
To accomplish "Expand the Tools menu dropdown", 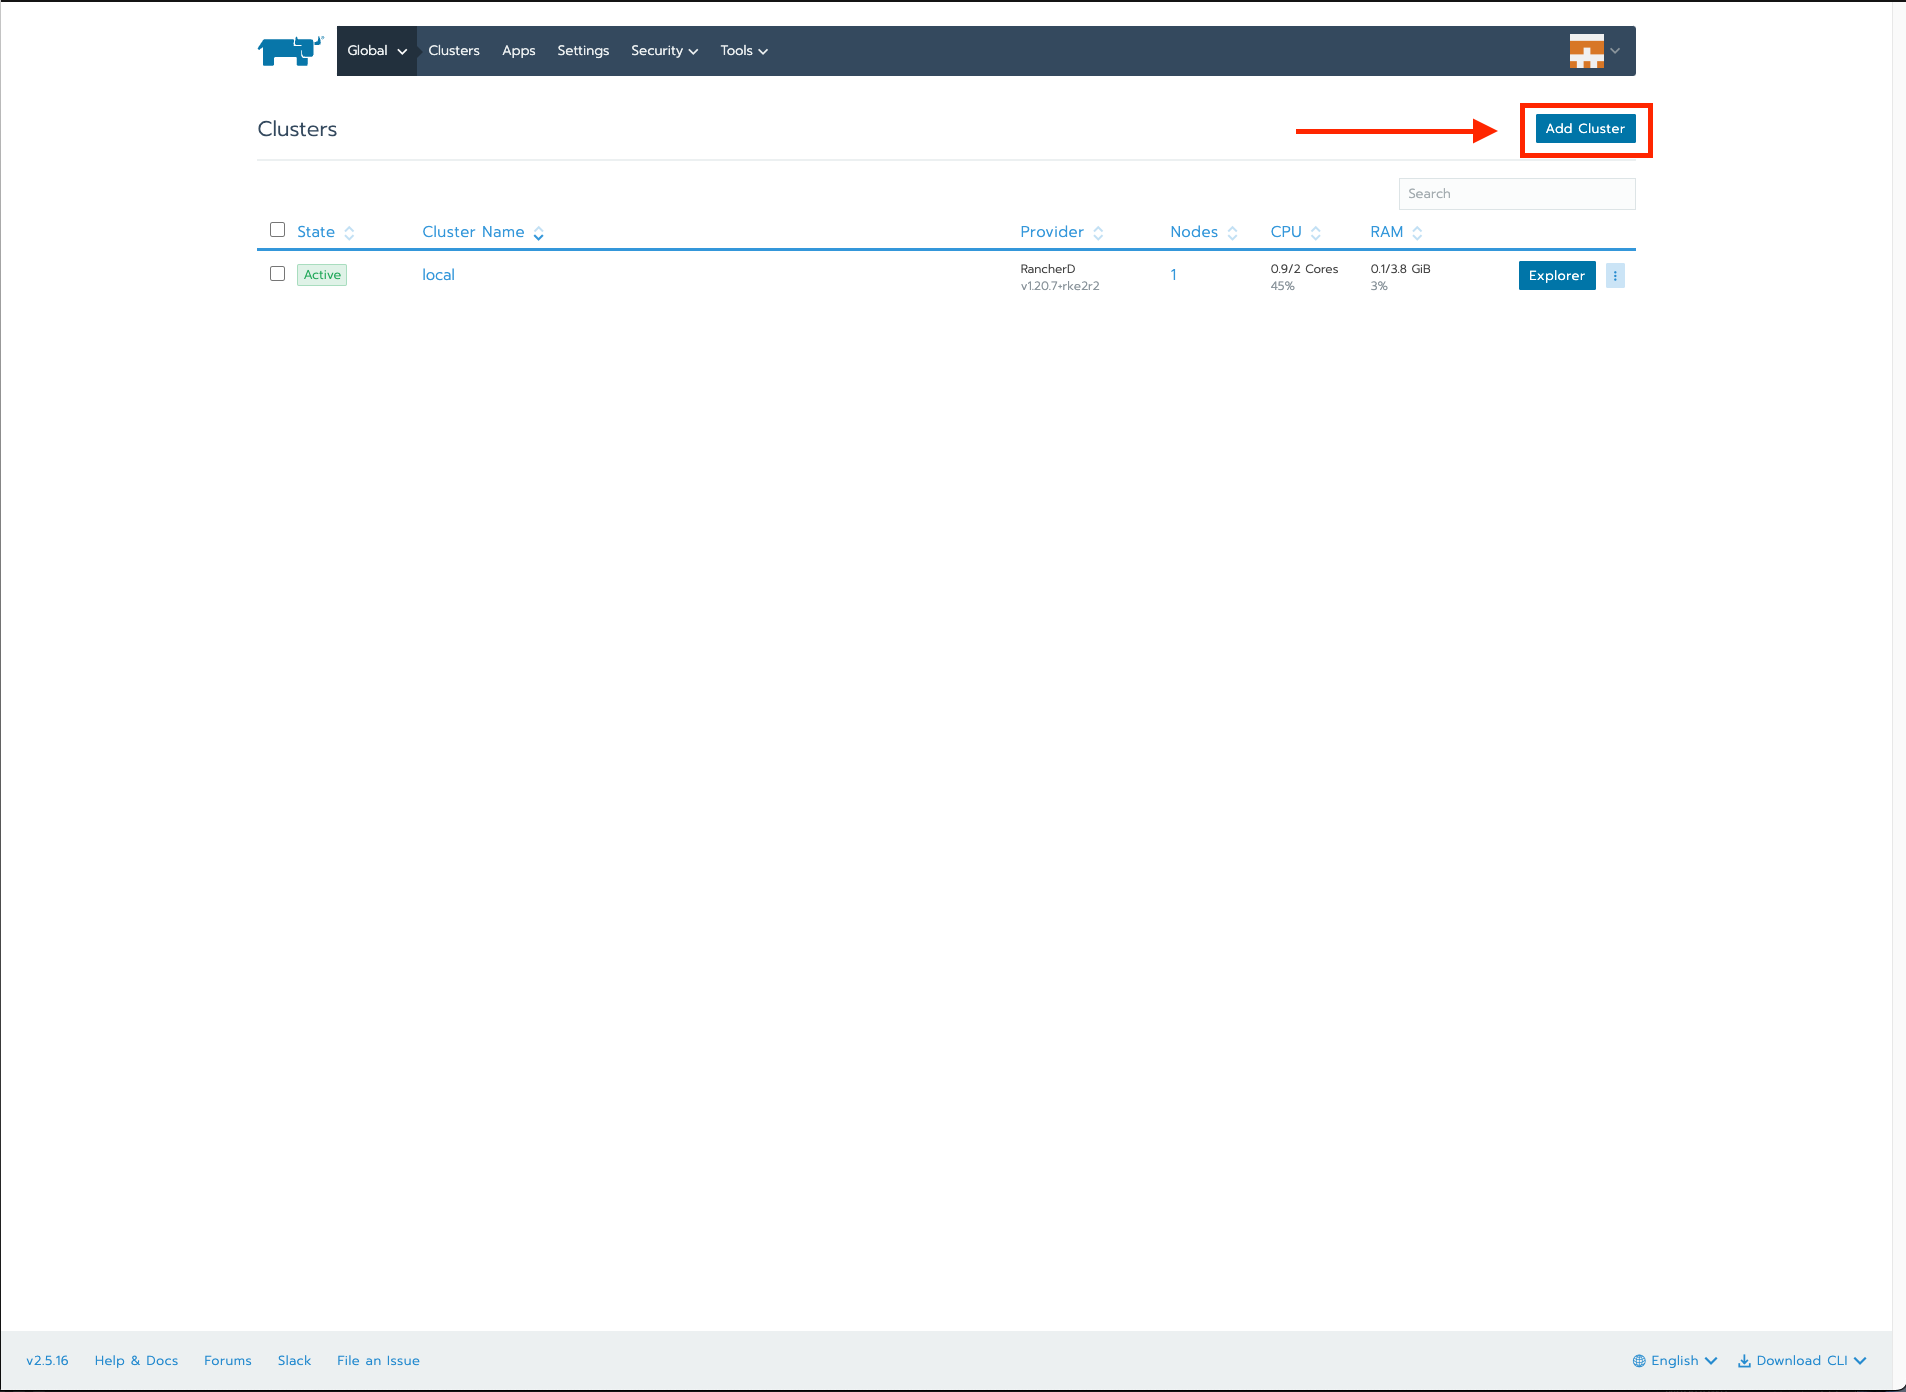I will tap(743, 51).
